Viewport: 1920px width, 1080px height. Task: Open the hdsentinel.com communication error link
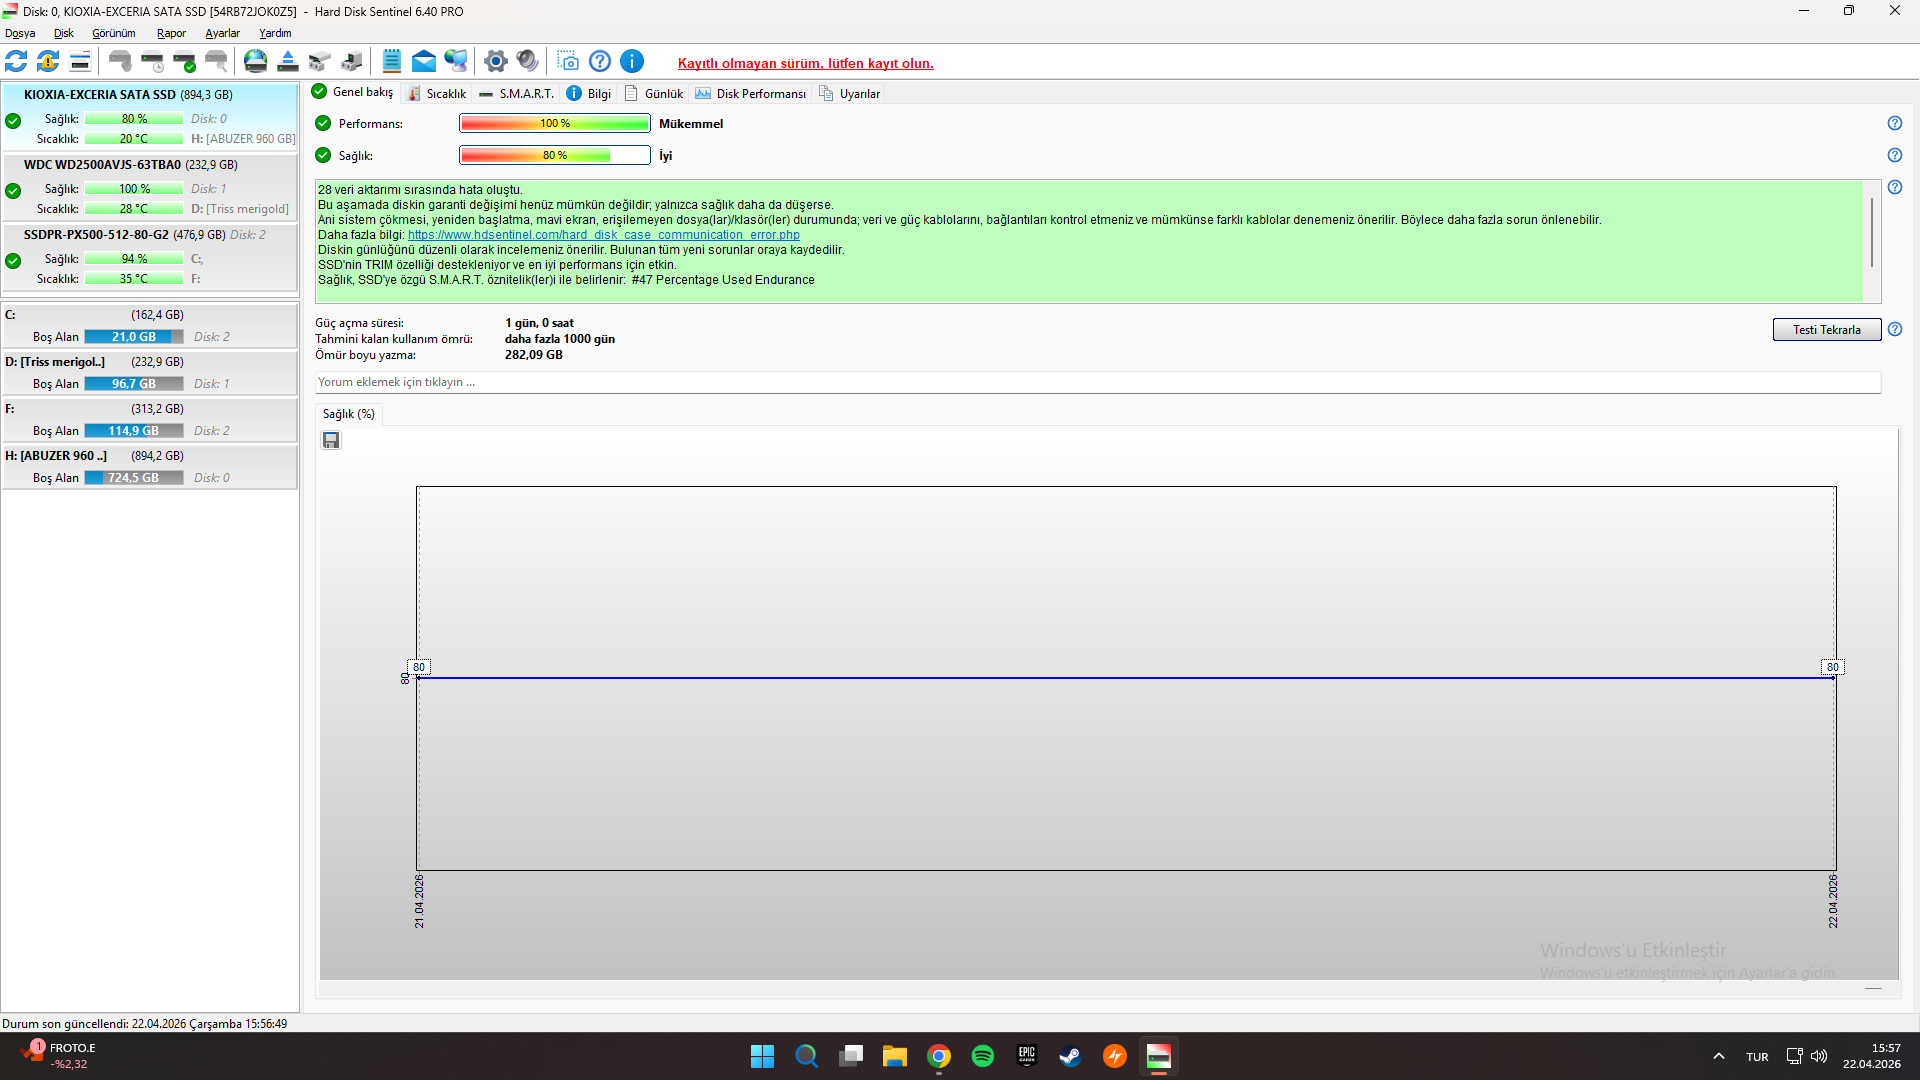coord(604,236)
